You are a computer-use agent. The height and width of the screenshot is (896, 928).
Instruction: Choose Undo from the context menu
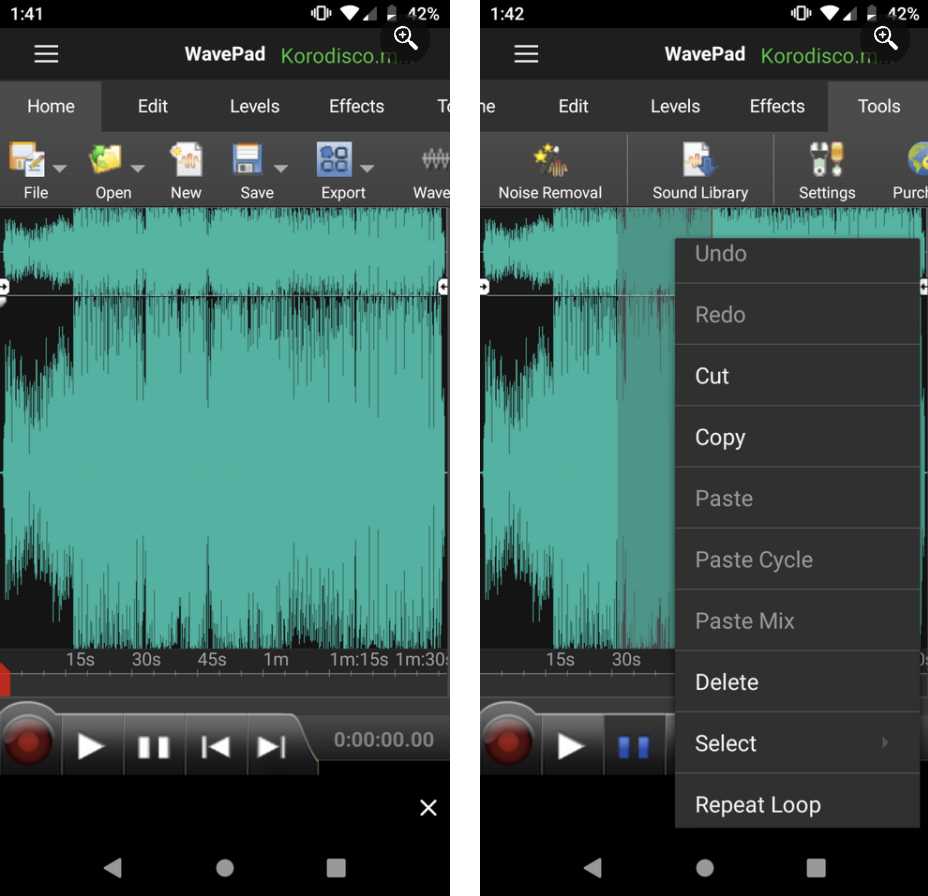coord(797,260)
